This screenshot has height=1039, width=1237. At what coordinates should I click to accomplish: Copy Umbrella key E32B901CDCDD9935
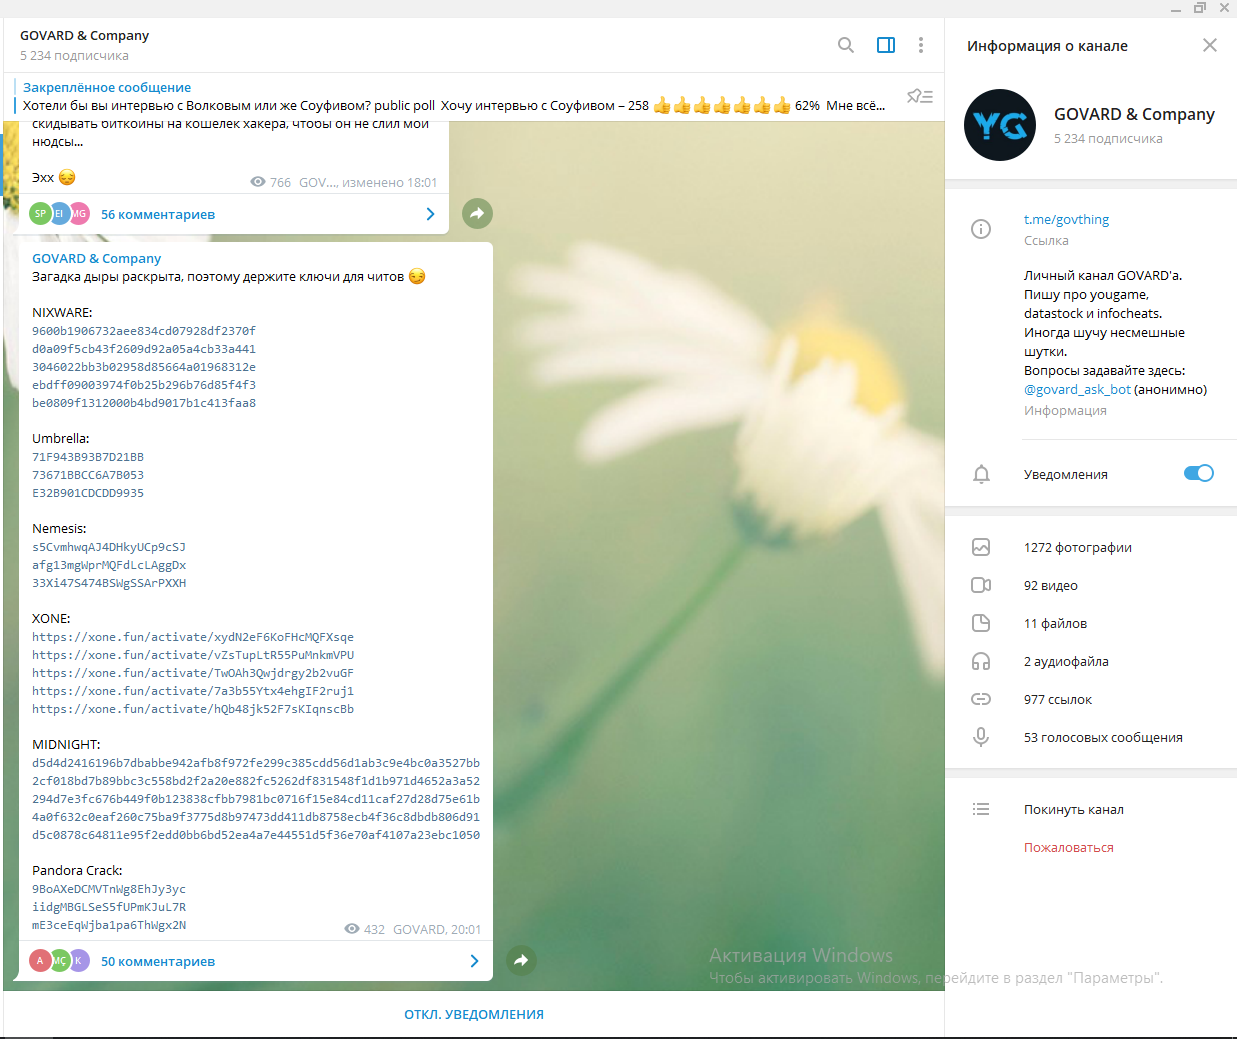tap(88, 493)
